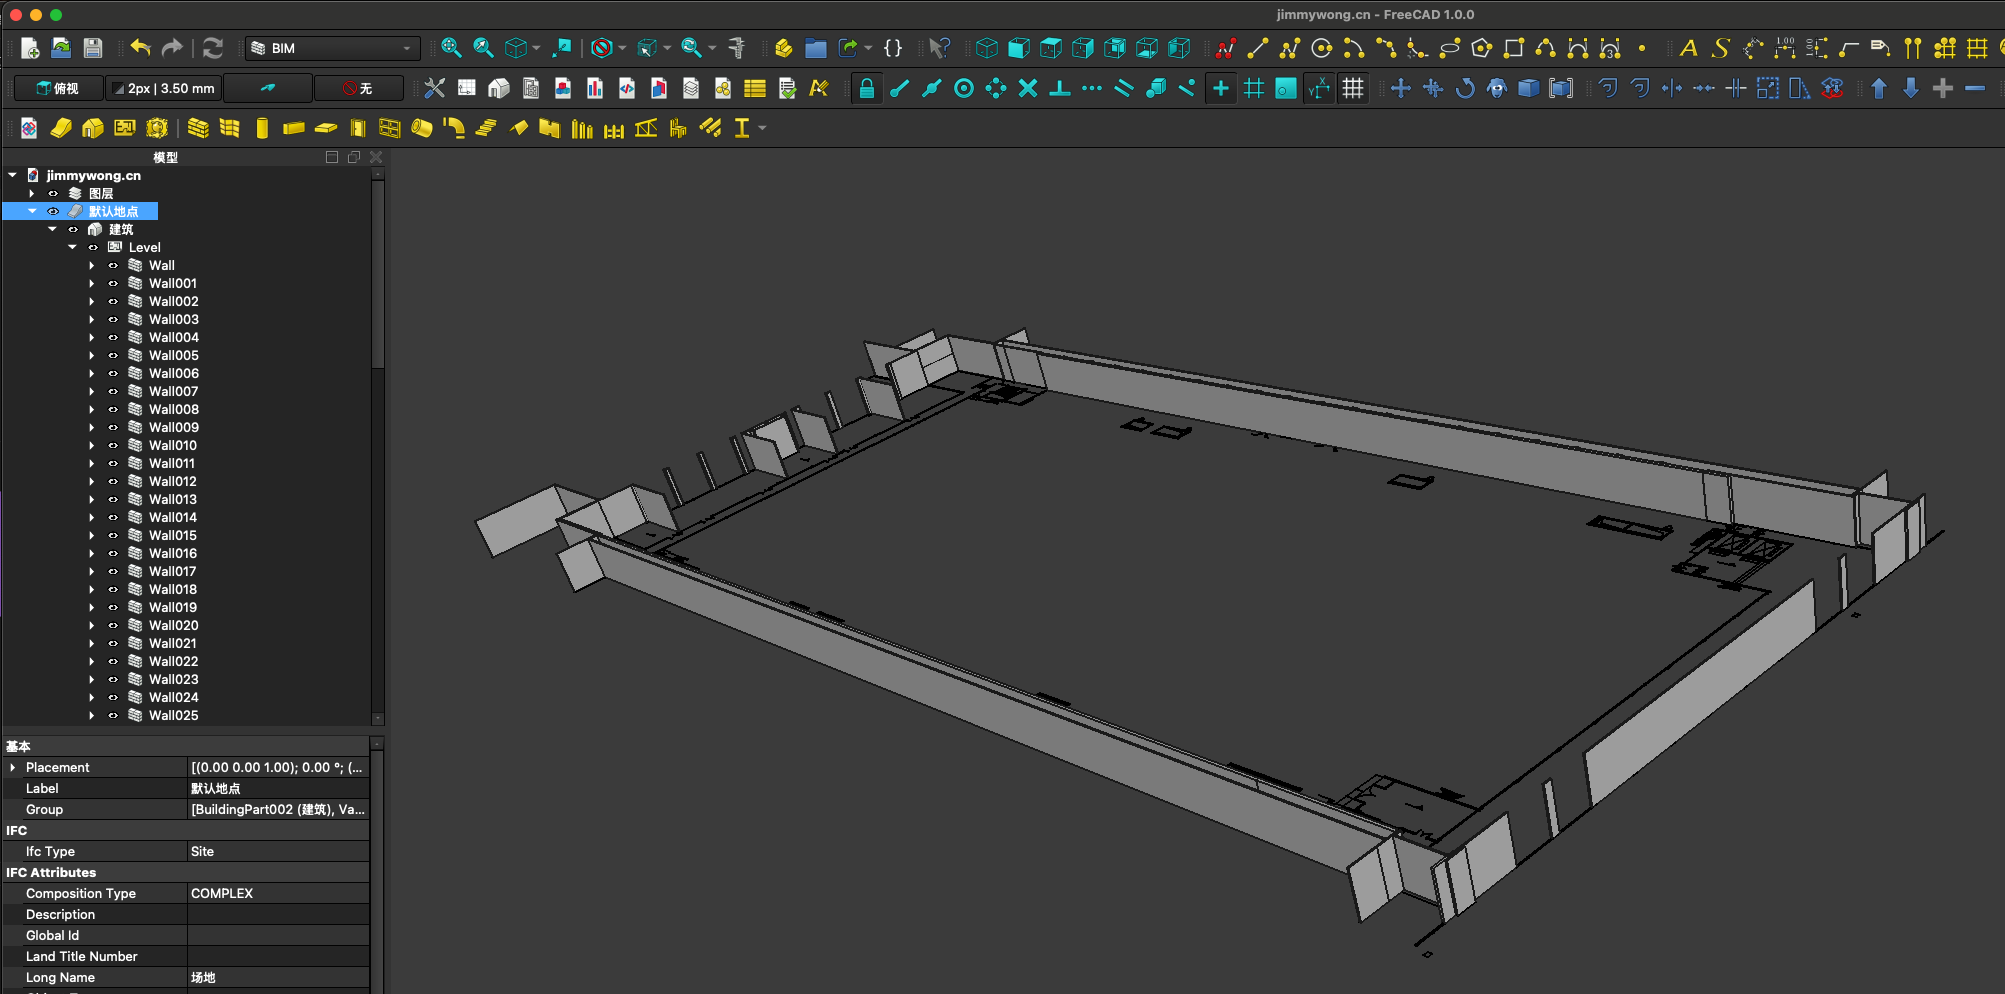Select the Rotate modify tool

[1464, 88]
